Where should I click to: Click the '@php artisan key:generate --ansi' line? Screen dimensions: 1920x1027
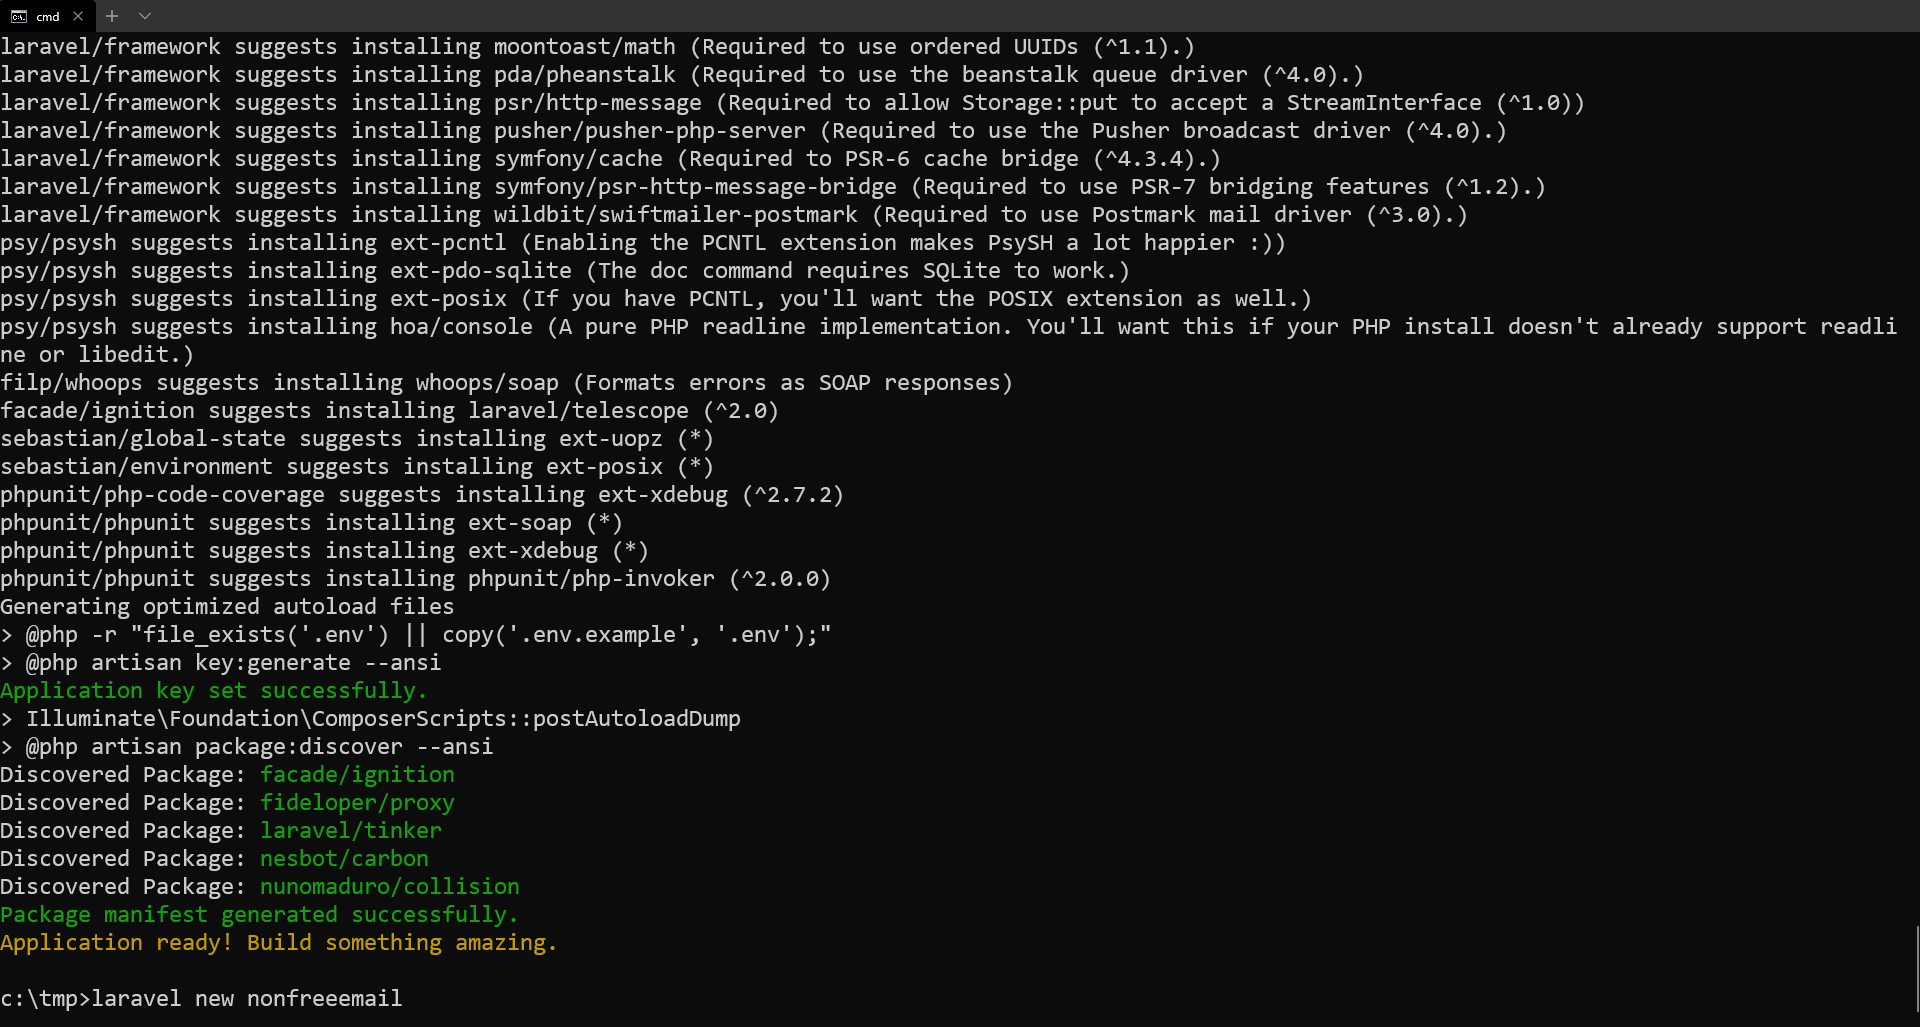(233, 662)
